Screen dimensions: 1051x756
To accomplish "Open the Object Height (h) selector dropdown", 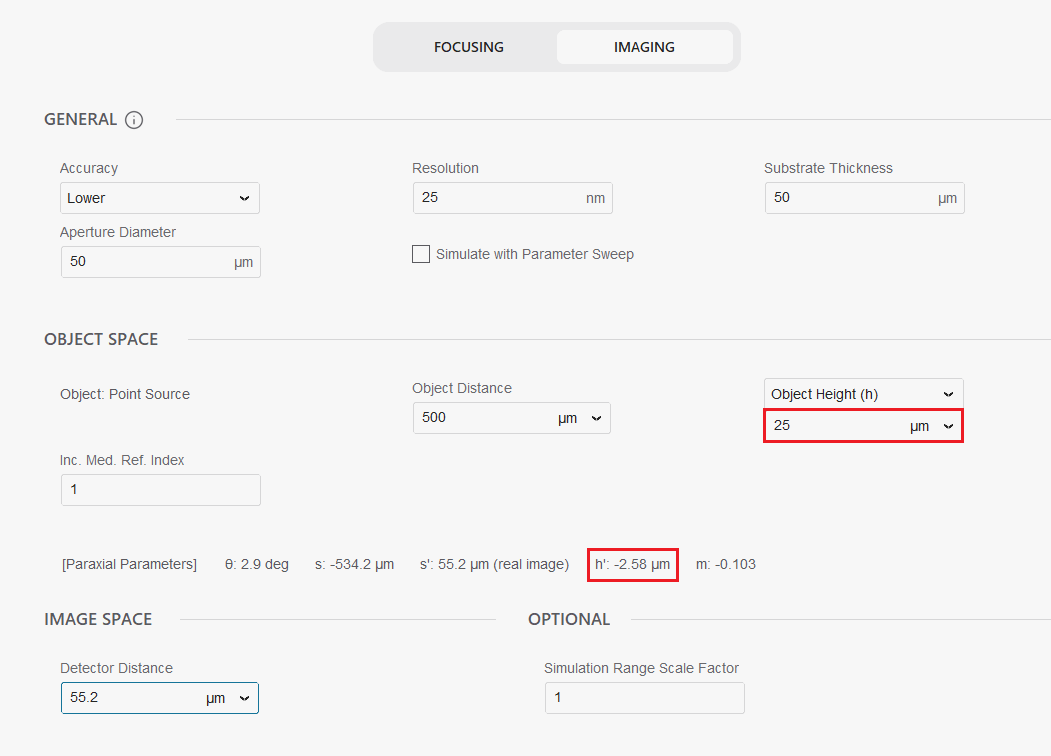I will (x=863, y=394).
